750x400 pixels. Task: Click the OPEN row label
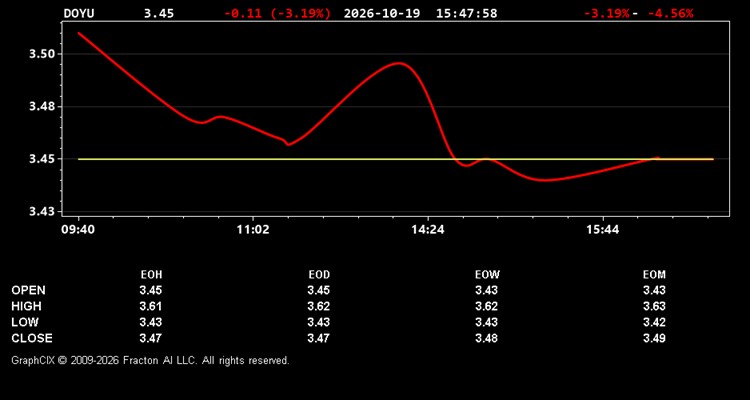(x=29, y=290)
